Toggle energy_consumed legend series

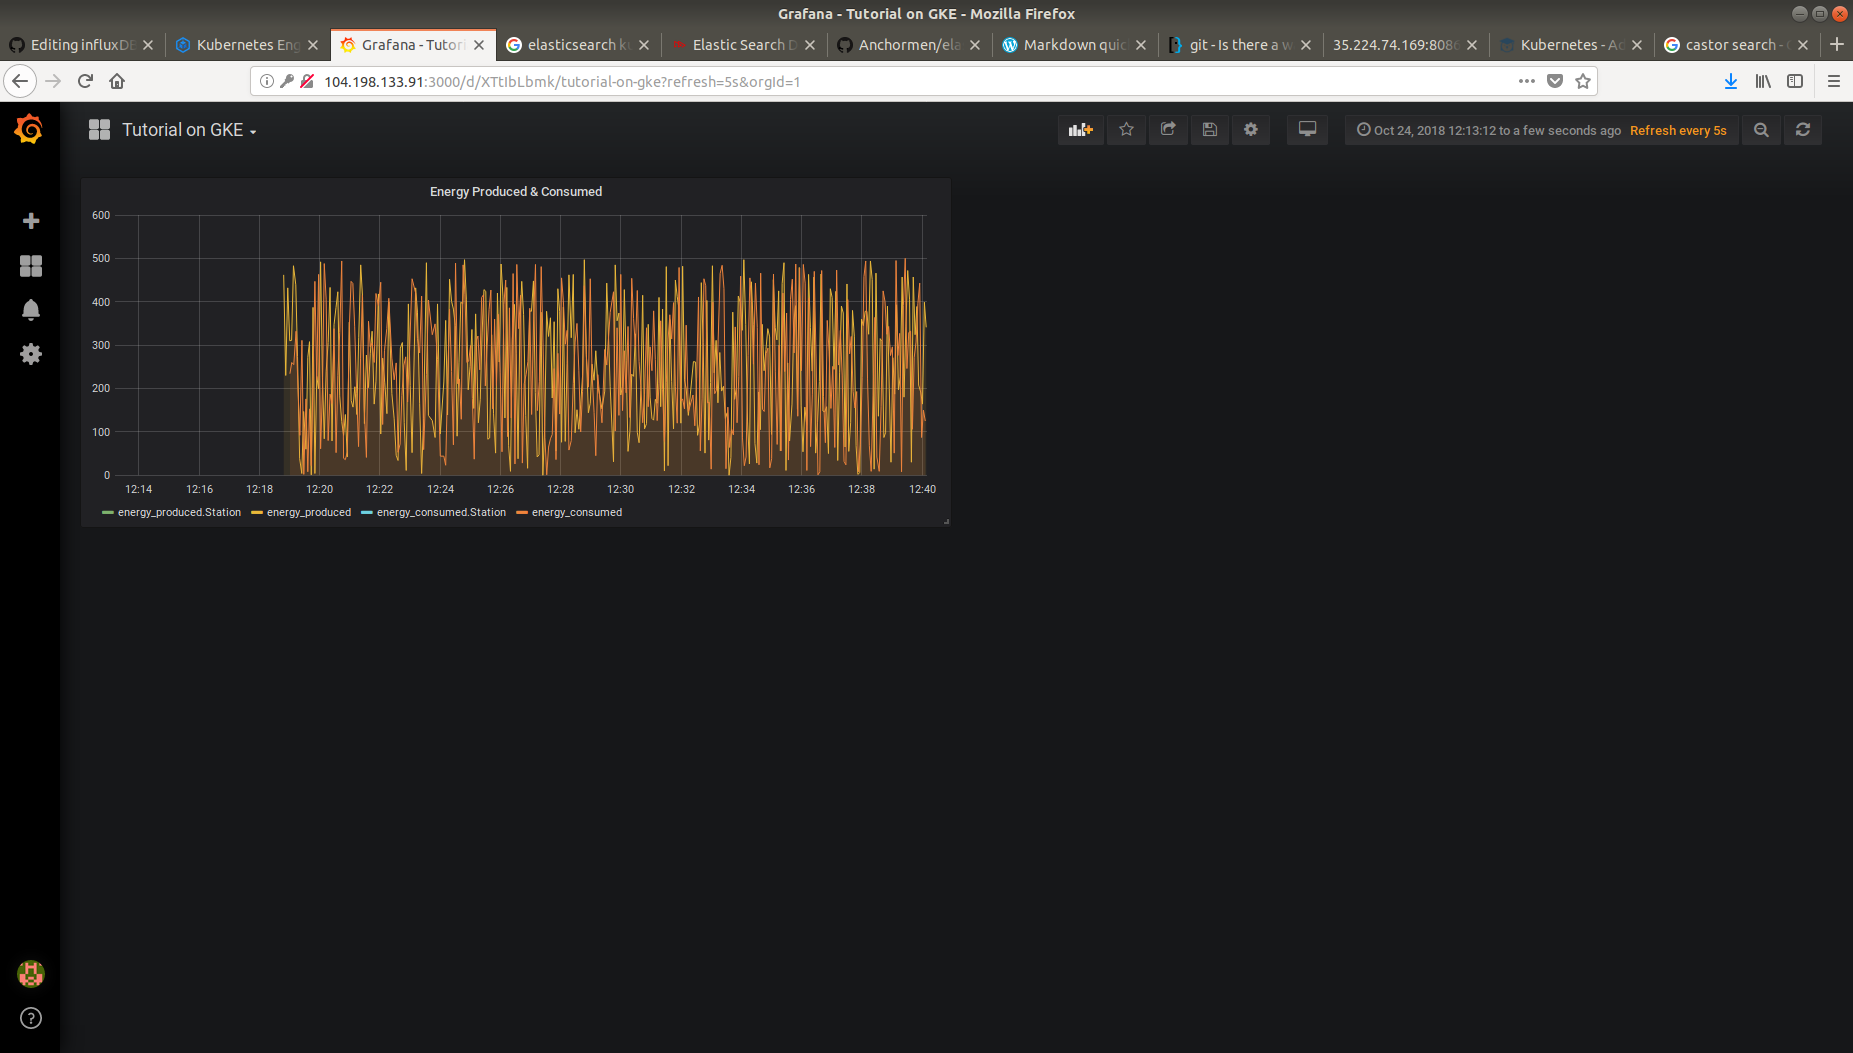(x=577, y=512)
